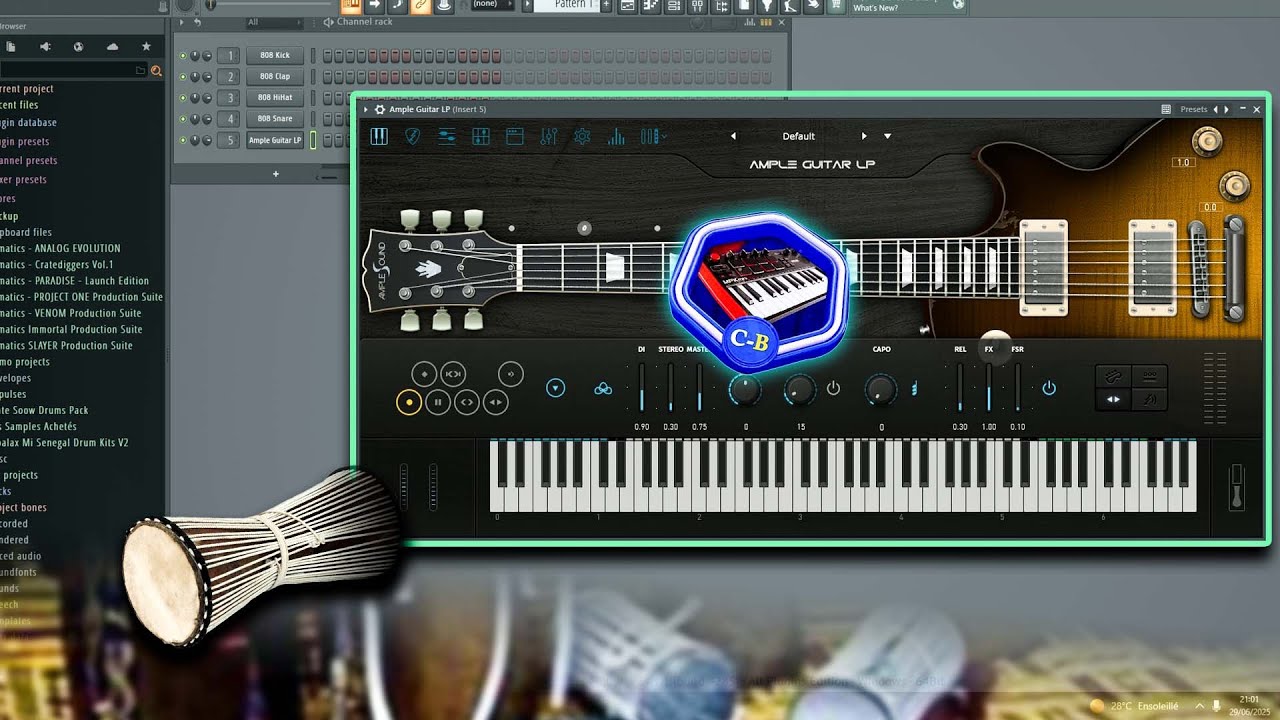Toggle the link tool in the top toolbar

click(421, 6)
